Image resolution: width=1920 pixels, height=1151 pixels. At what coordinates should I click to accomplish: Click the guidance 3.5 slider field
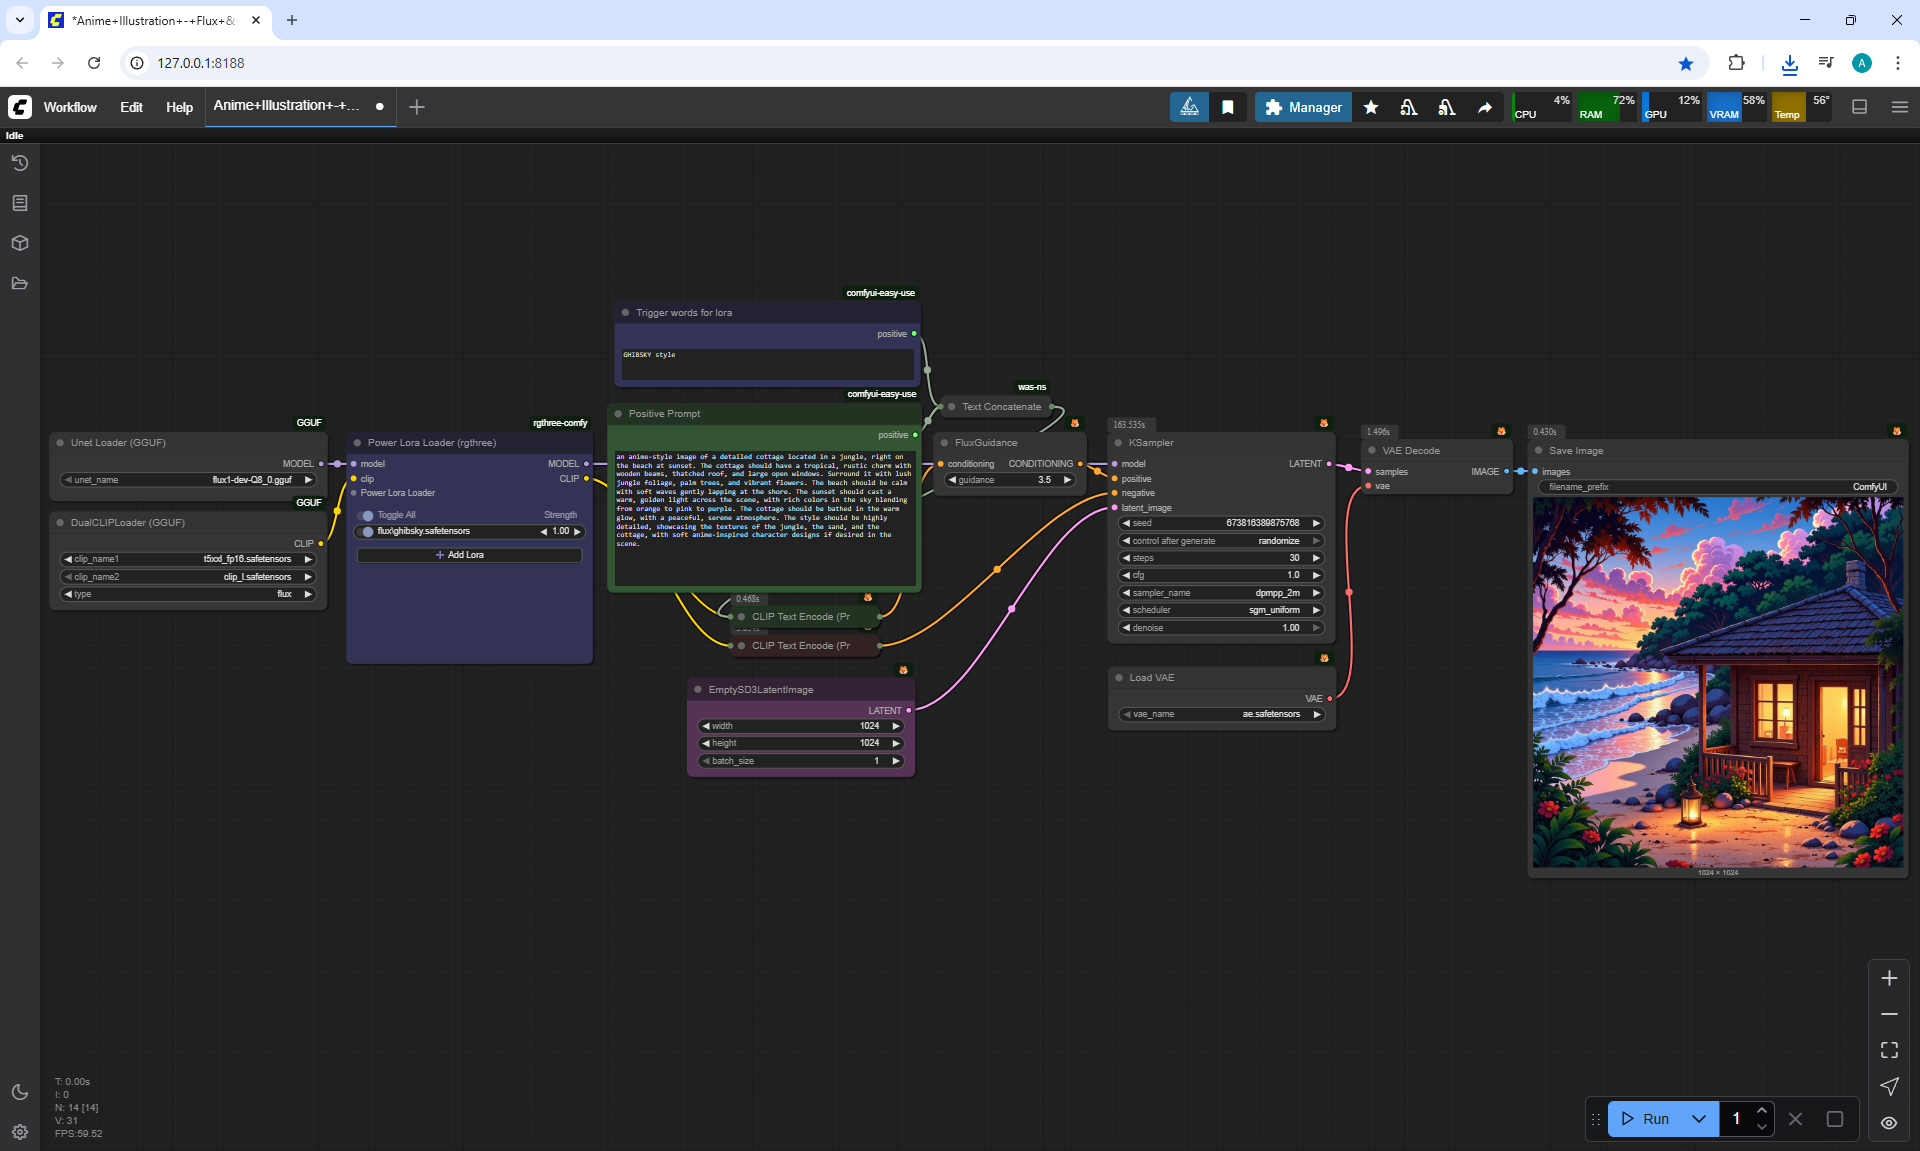pyautogui.click(x=1010, y=480)
